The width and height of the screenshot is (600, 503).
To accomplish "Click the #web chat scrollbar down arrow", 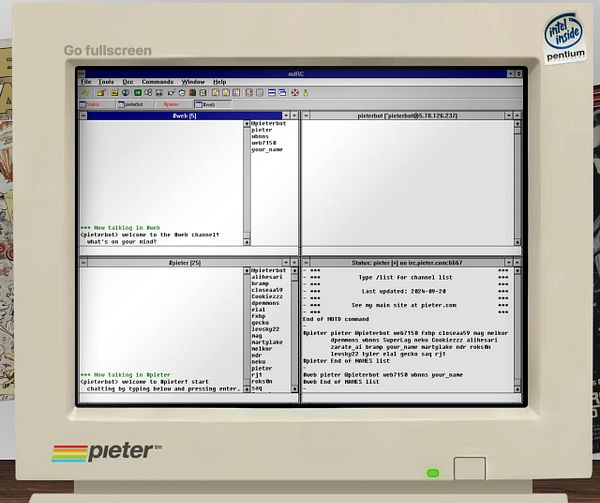I will pyautogui.click(x=247, y=242).
